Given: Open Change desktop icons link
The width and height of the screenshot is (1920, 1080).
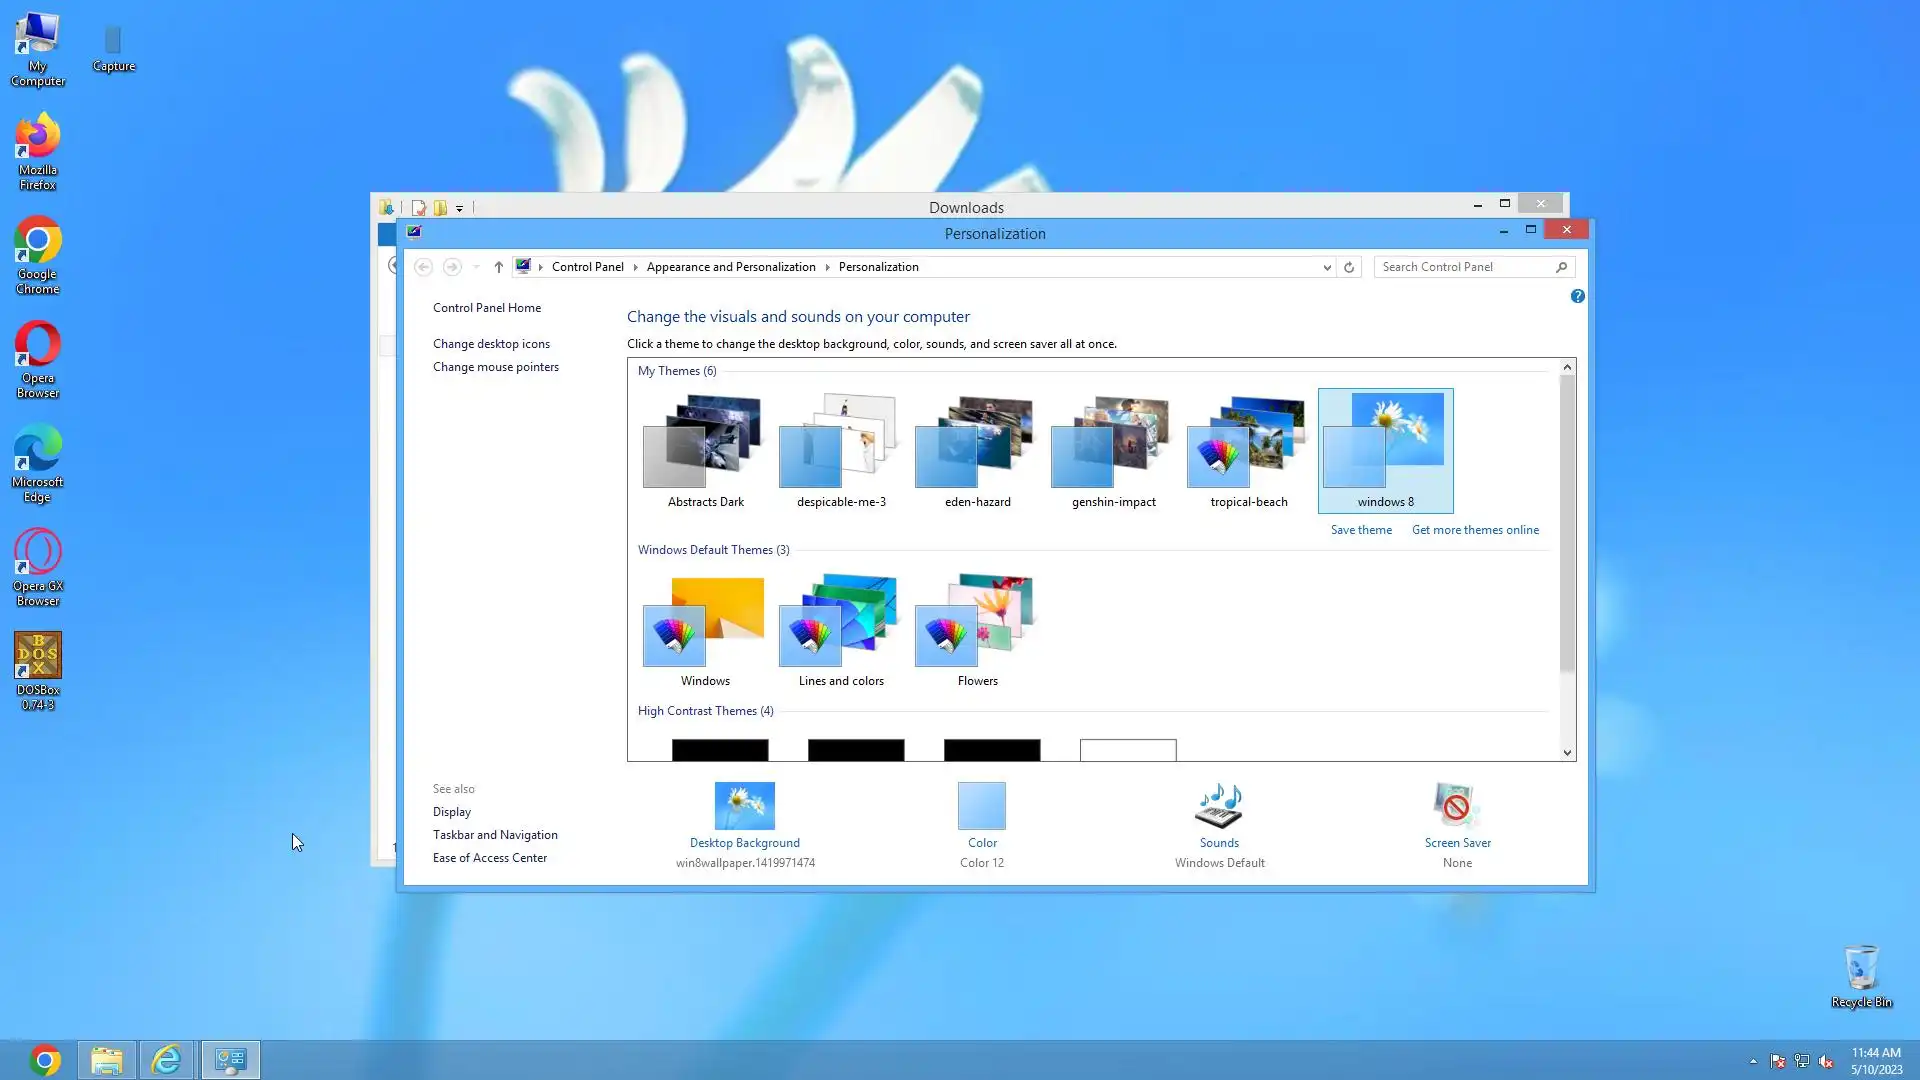Looking at the screenshot, I should coord(491,344).
